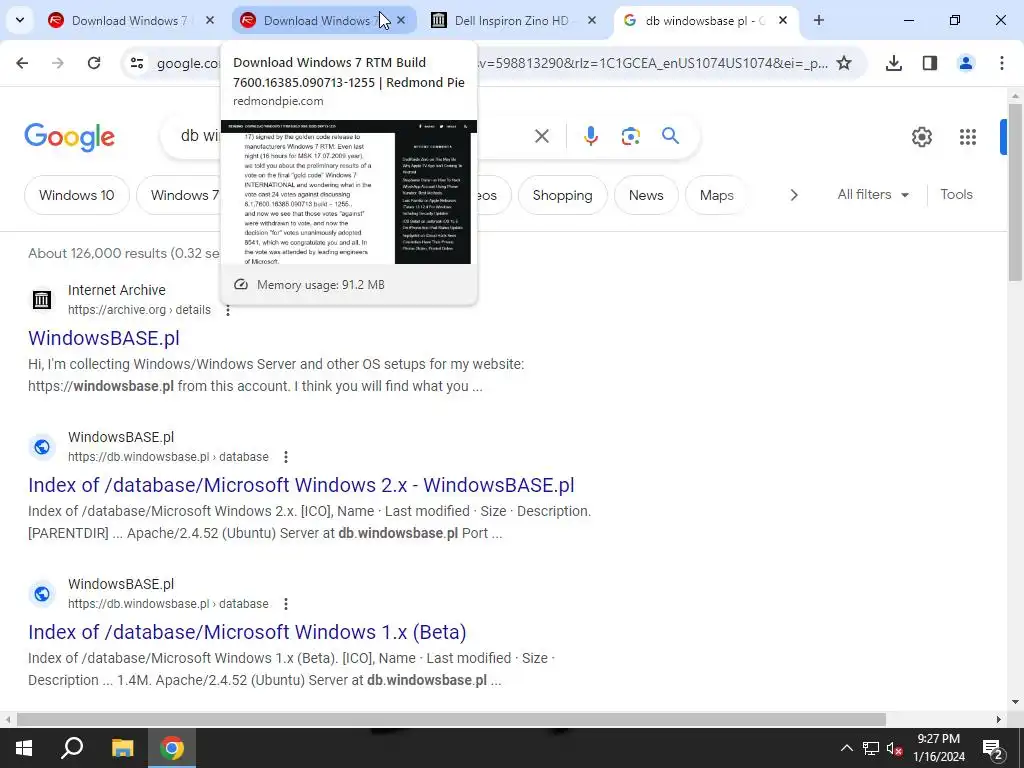This screenshot has width=1024, height=768.
Task: Click the Chrome taskbar icon
Action: click(172, 748)
